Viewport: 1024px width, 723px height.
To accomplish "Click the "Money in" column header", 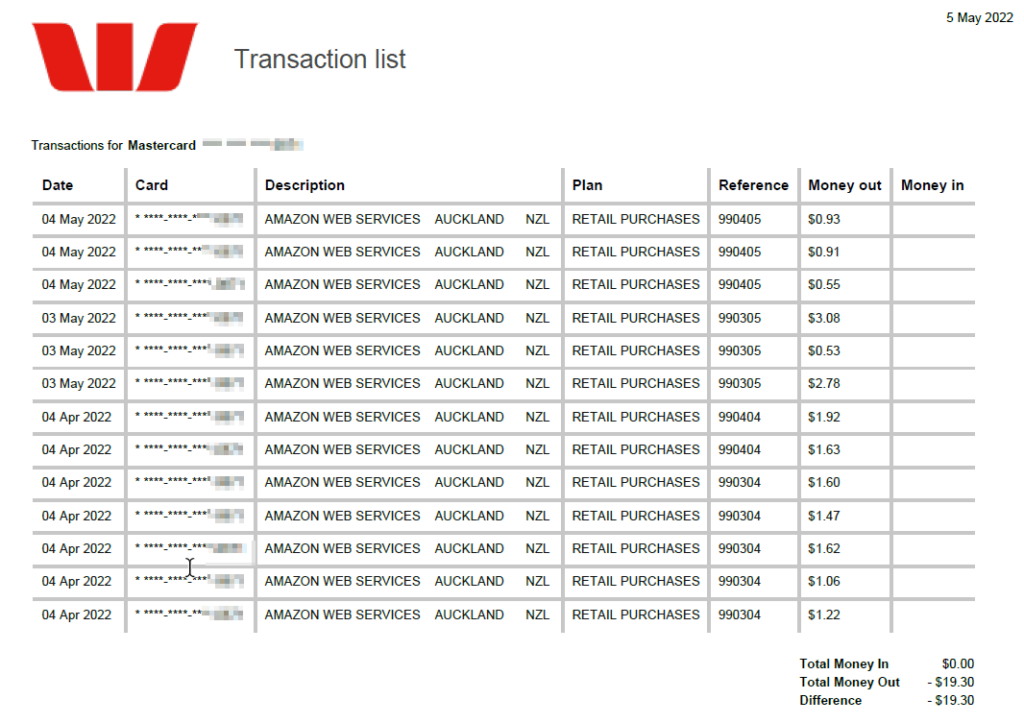I will 932,185.
